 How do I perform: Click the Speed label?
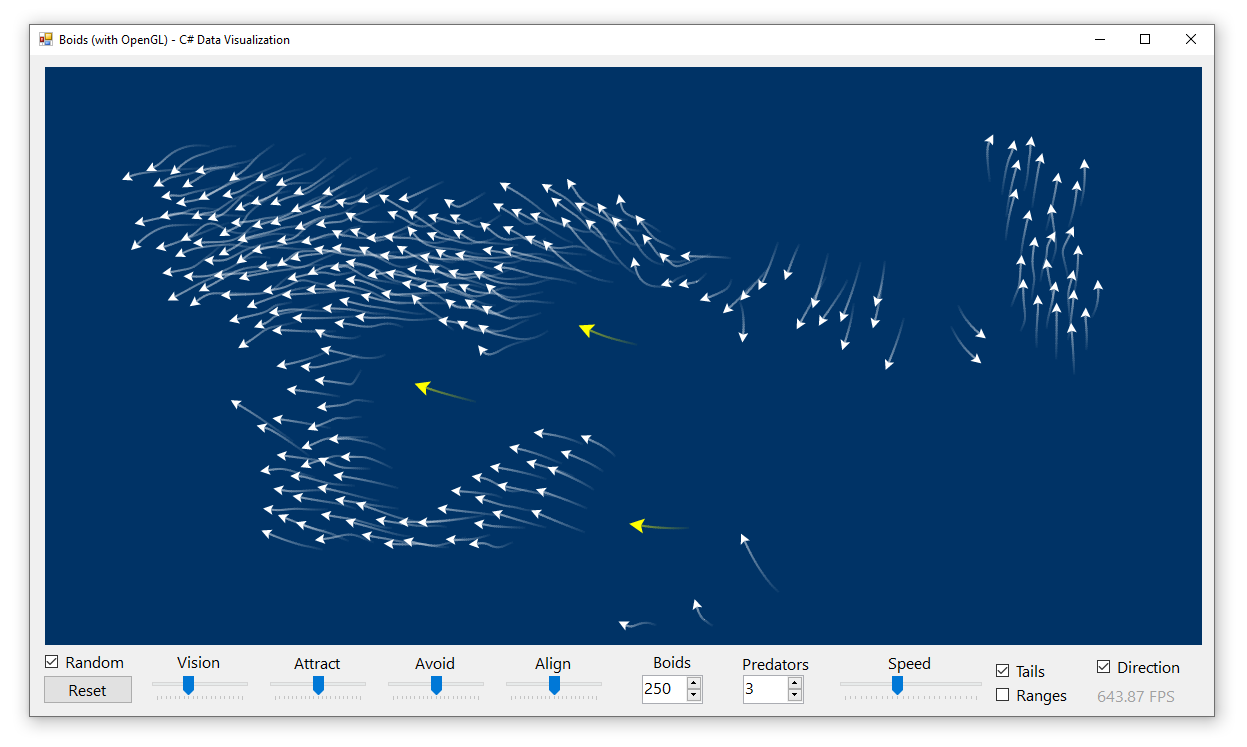coord(909,663)
